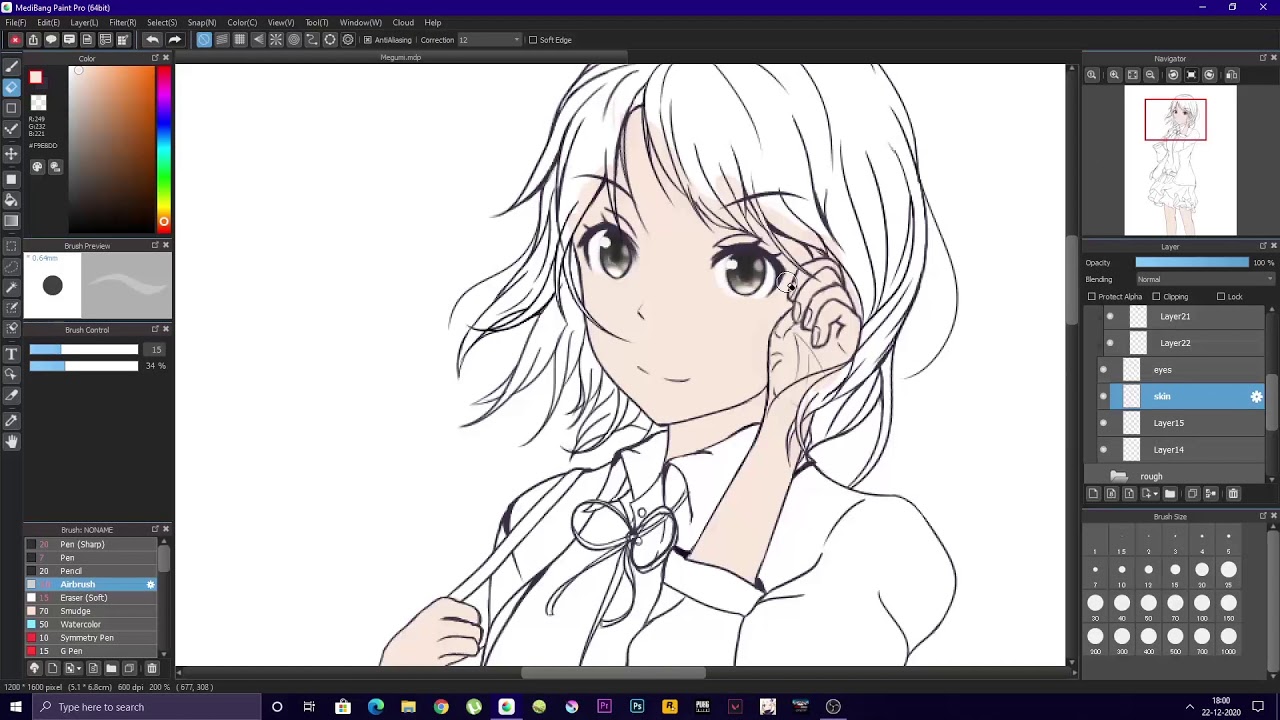Screen dimensions: 1280x720
Task: Select the Hand pan tool
Action: pyautogui.click(x=11, y=442)
